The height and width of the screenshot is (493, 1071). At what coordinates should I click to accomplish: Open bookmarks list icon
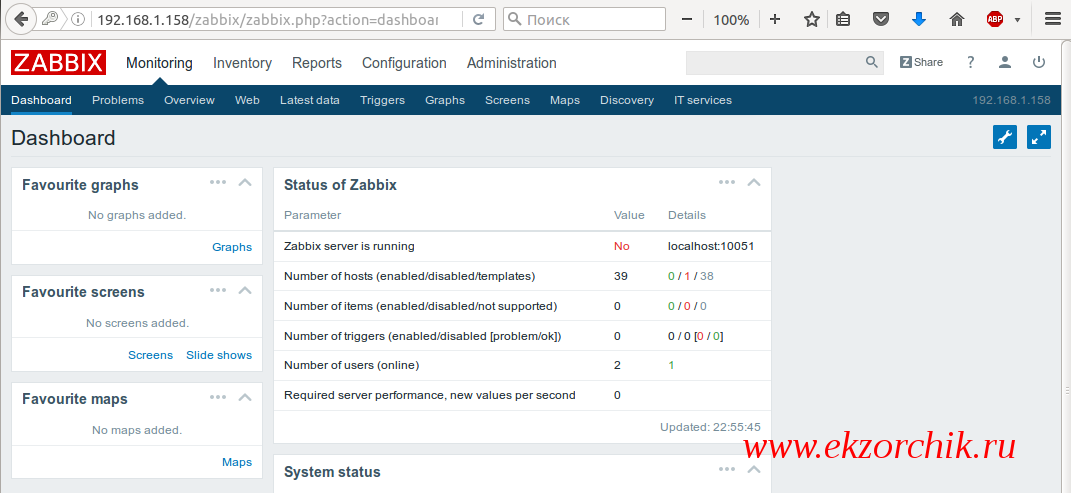(x=844, y=20)
